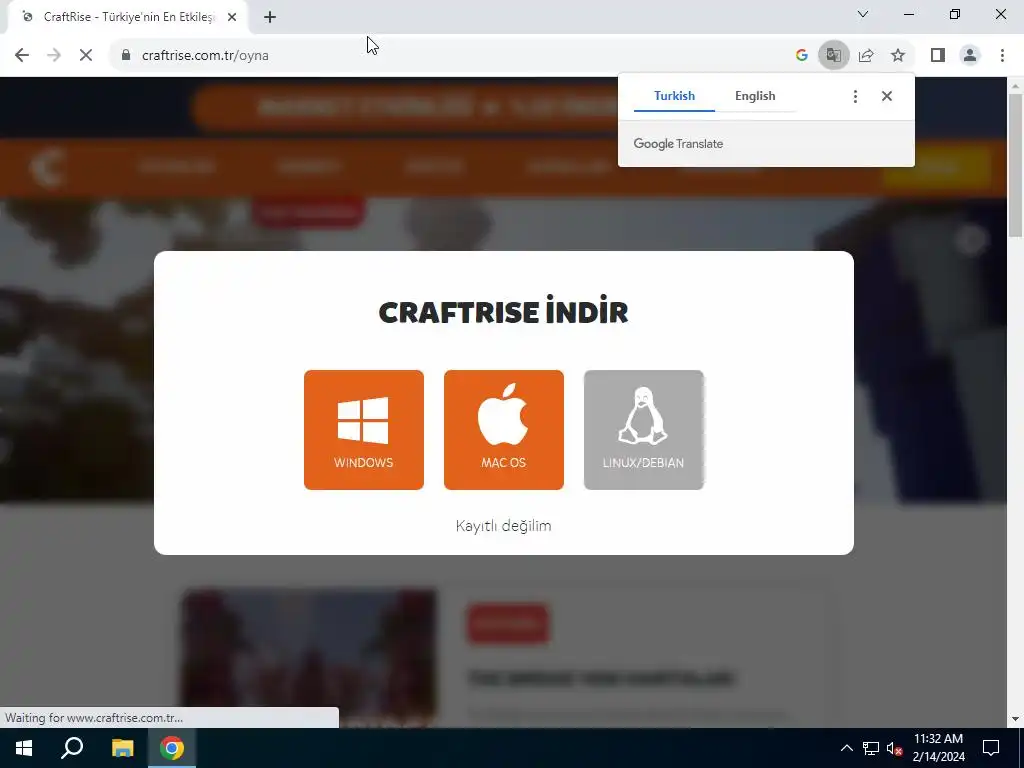1024x768 pixels.
Task: Close the CraftRise tab
Action: [x=232, y=18]
